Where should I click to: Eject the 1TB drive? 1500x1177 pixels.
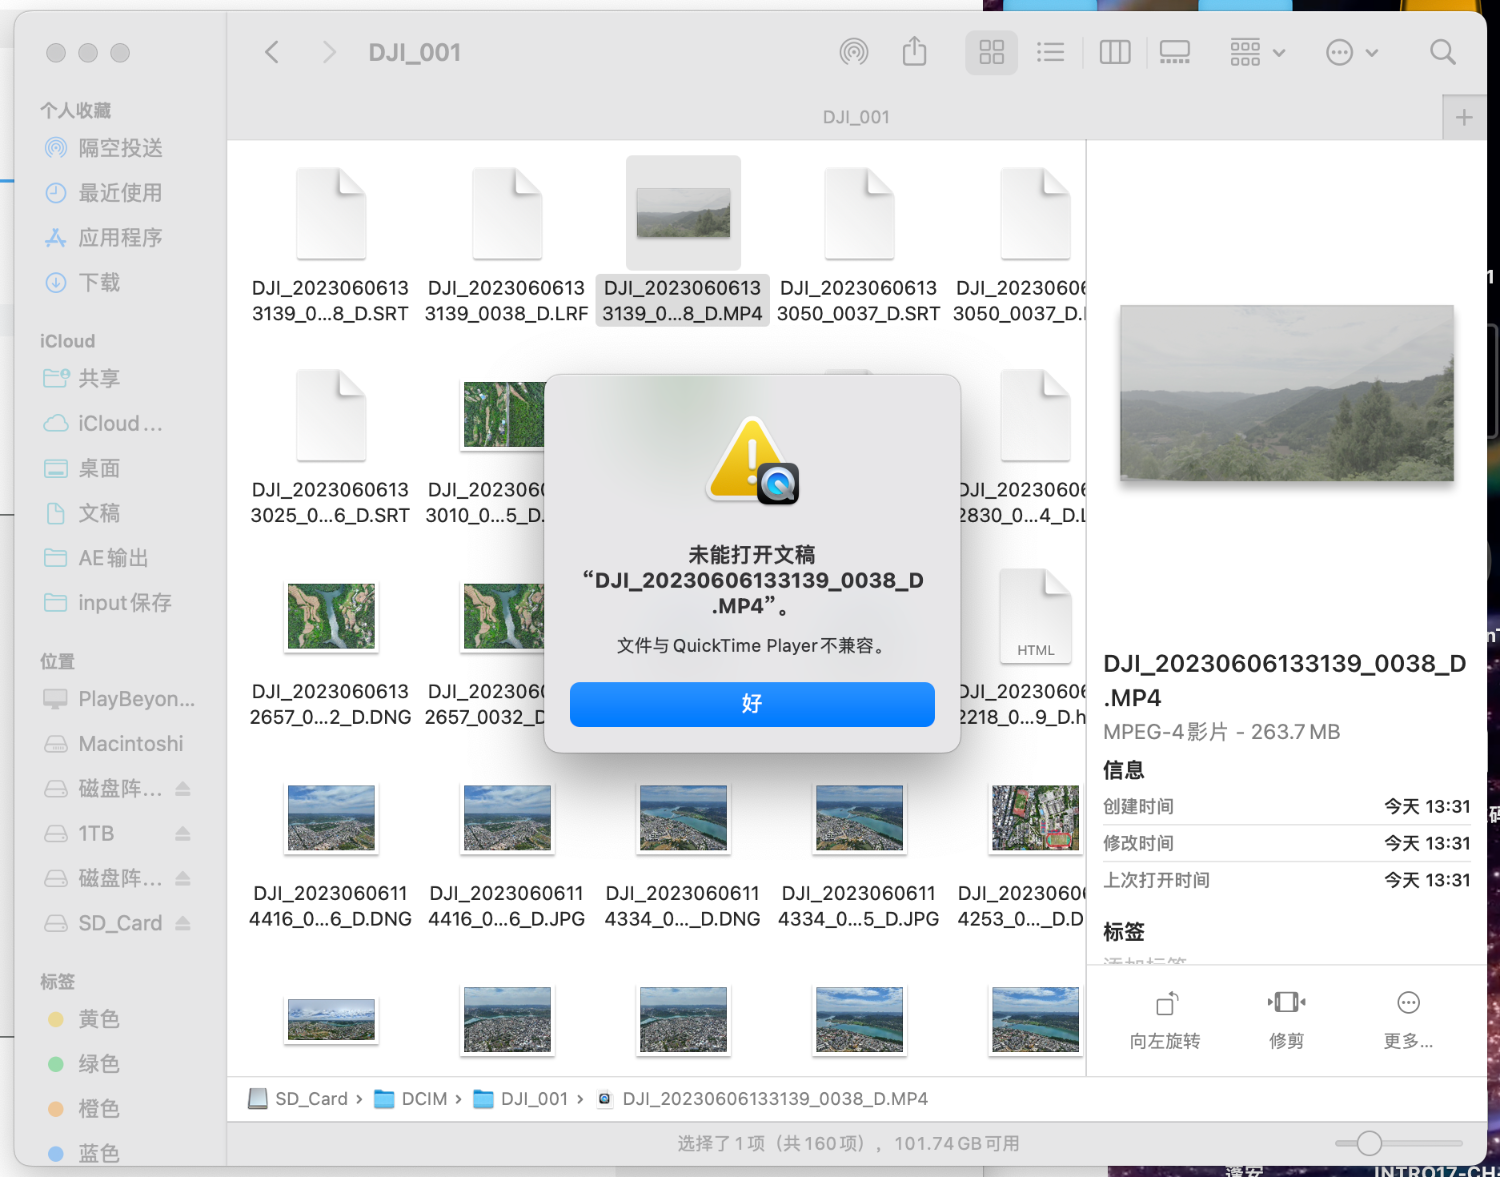point(183,833)
